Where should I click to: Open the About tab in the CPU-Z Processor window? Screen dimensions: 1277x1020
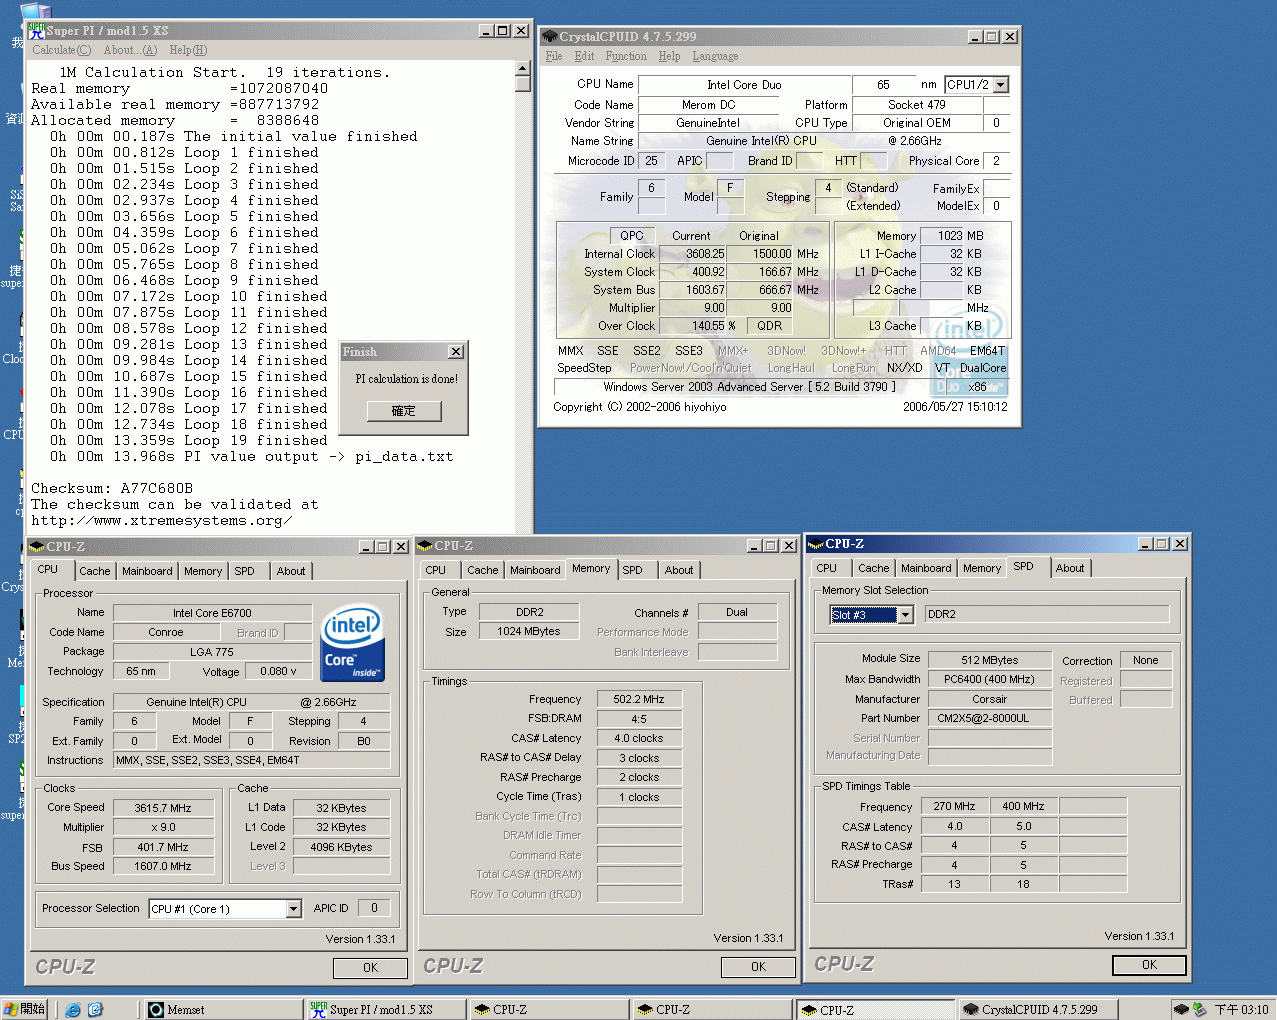291,571
